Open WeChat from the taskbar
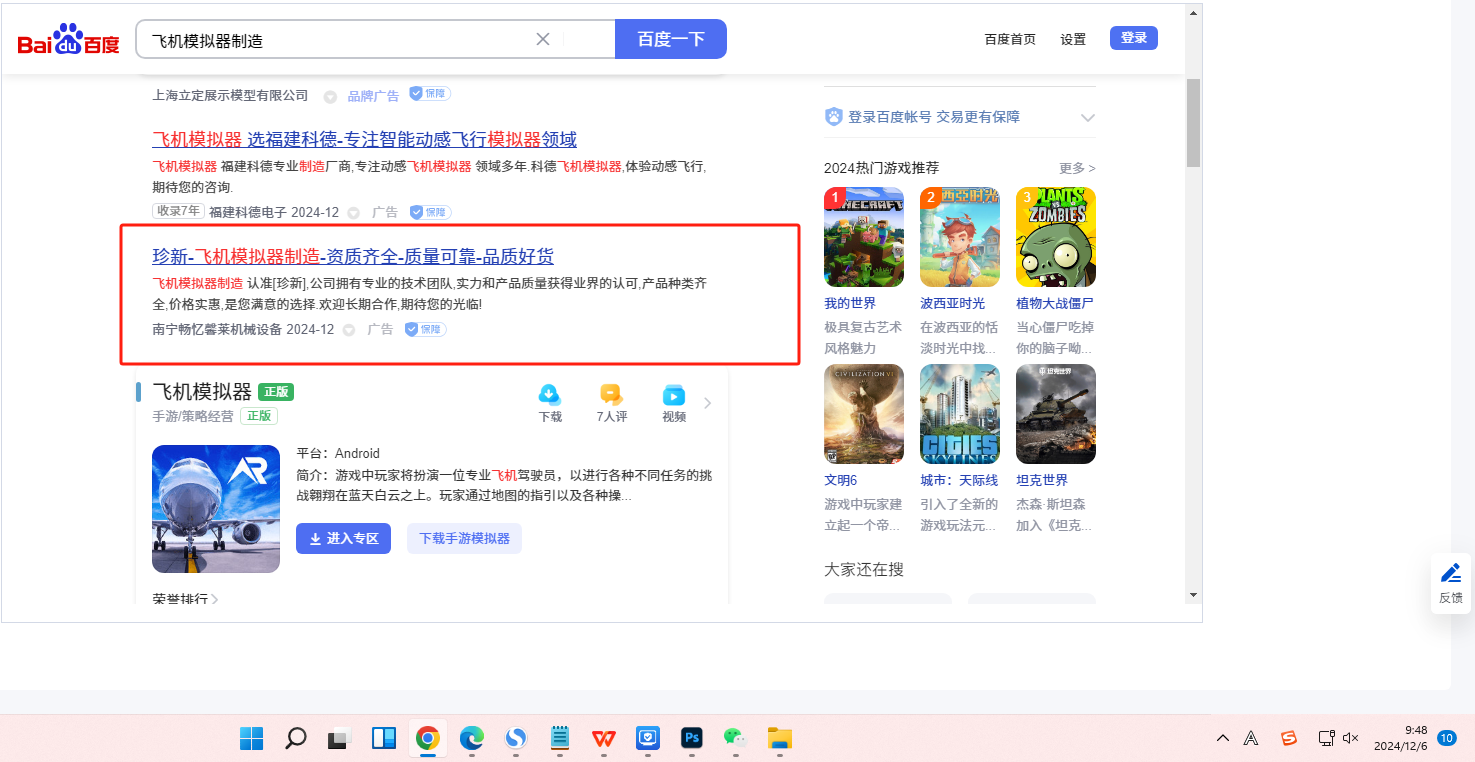This screenshot has width=1475, height=762. (735, 738)
